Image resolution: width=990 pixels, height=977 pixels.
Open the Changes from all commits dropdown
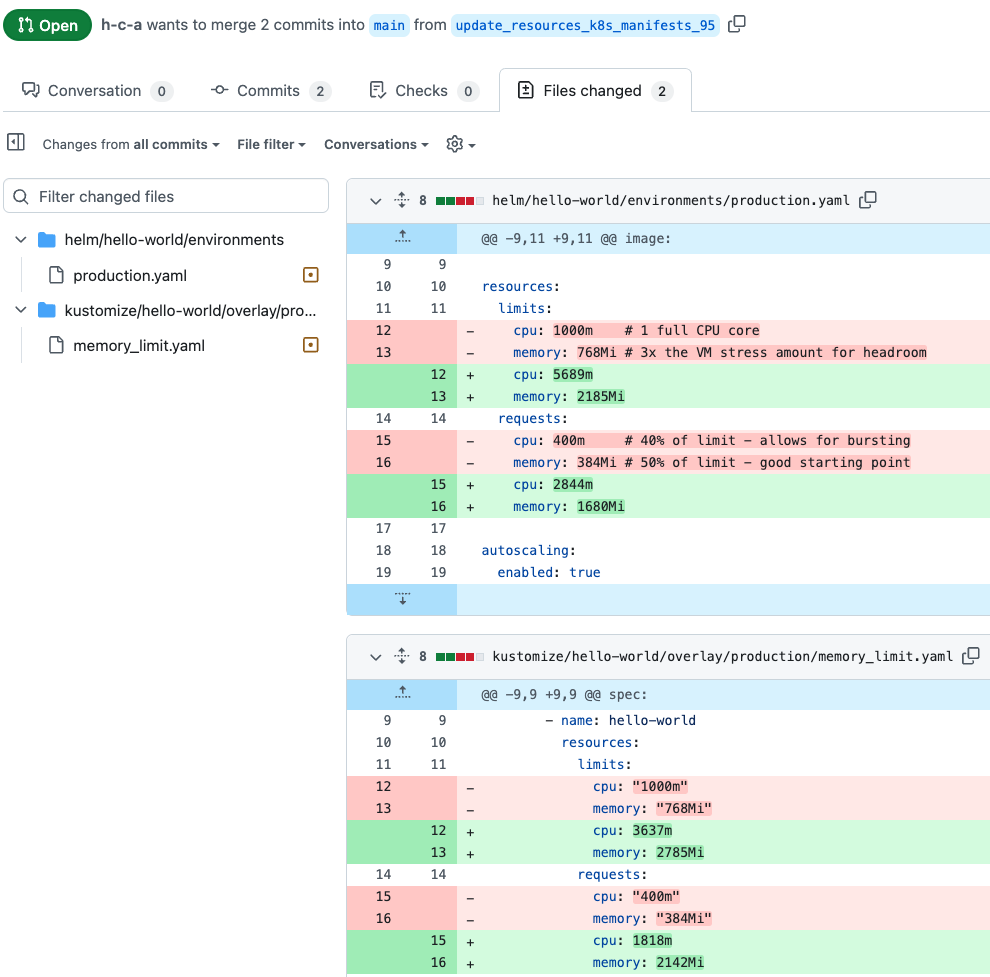(129, 144)
